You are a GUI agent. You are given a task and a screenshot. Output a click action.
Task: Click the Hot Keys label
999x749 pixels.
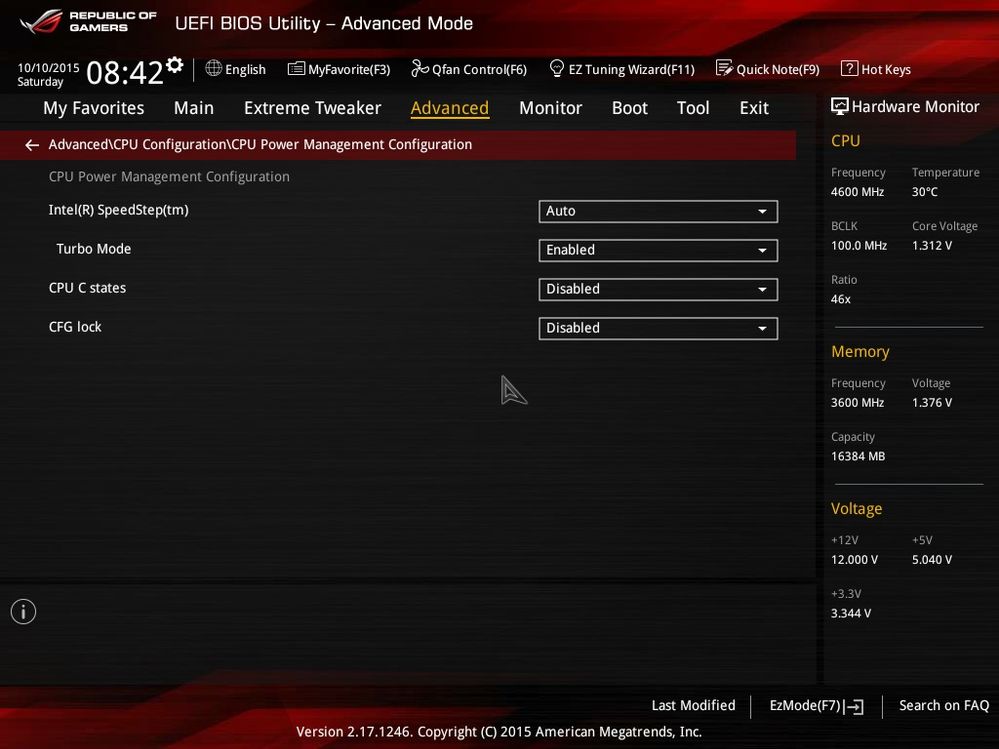click(x=886, y=69)
